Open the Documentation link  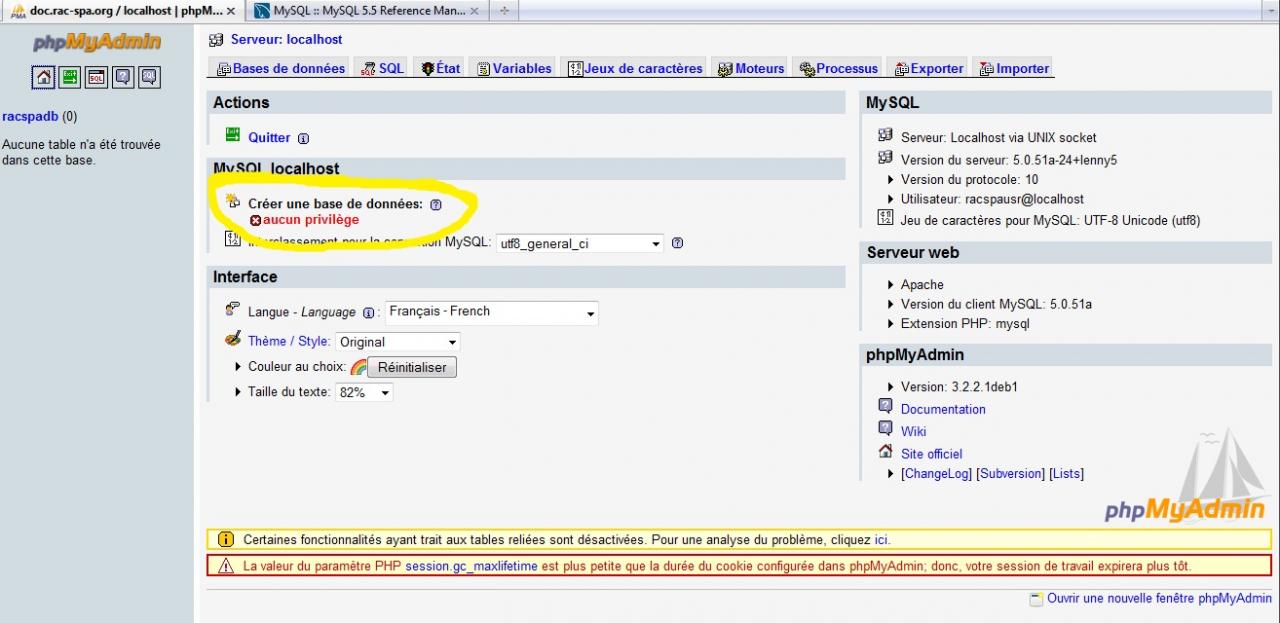tap(943, 409)
